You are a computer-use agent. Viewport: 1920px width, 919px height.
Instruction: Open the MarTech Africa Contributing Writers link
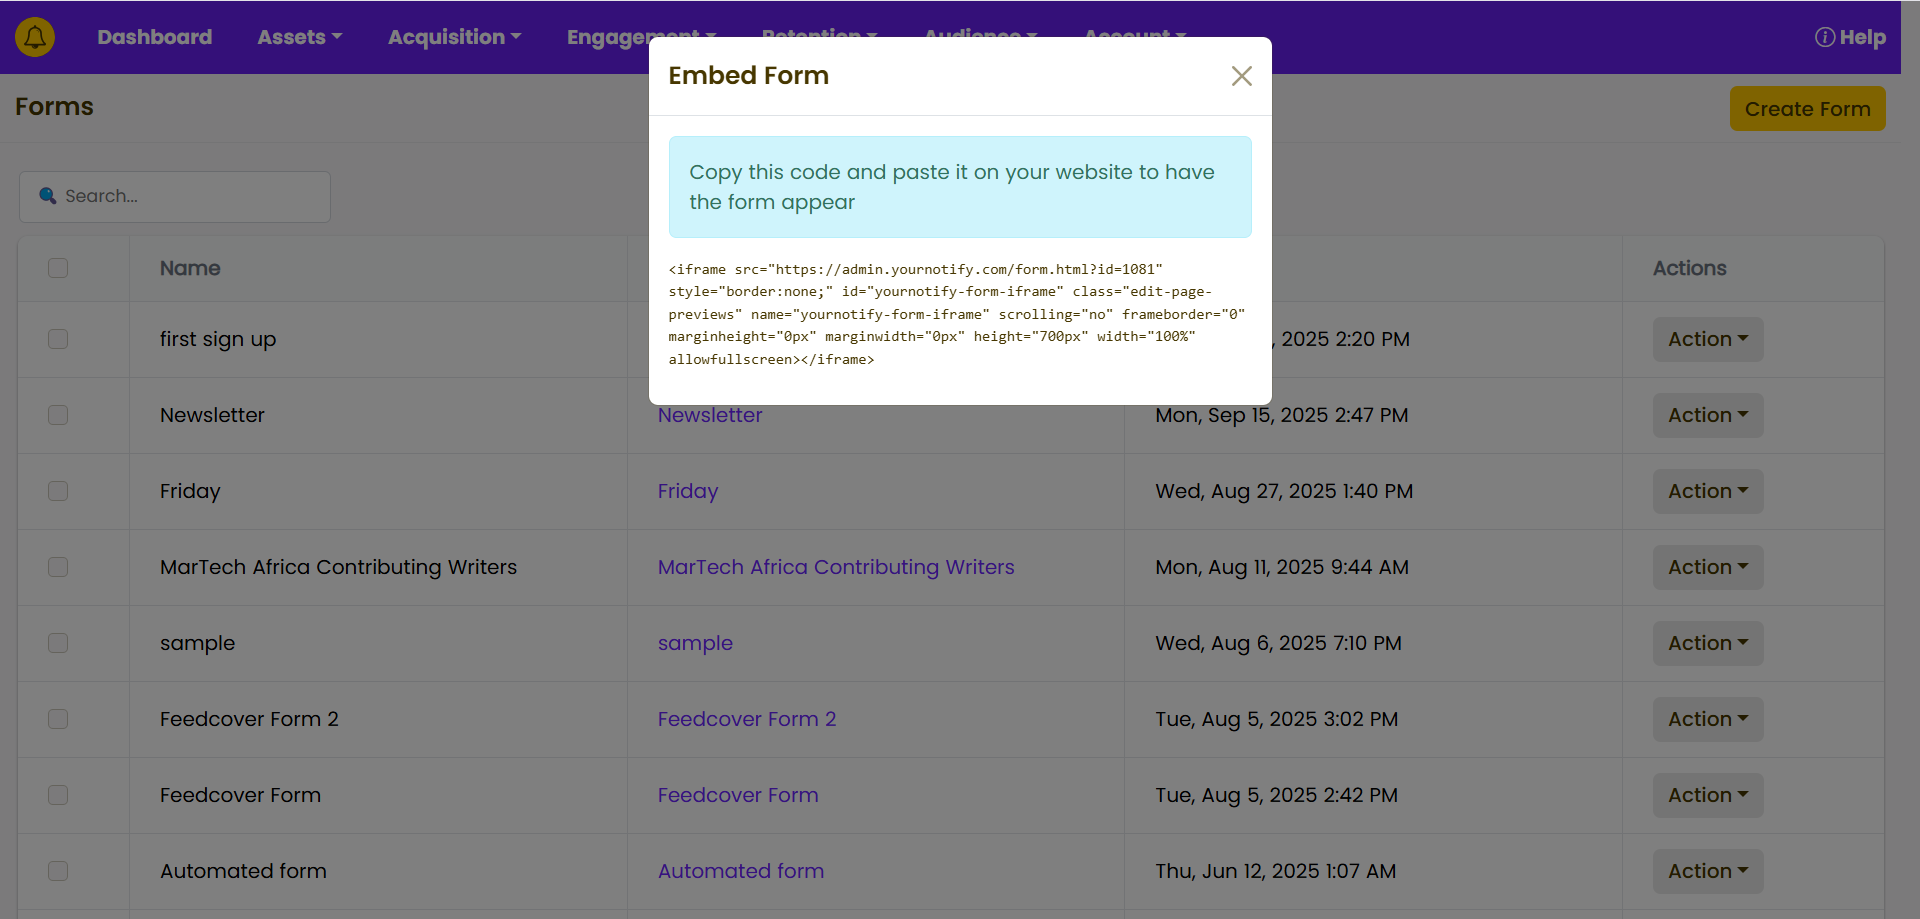click(835, 567)
